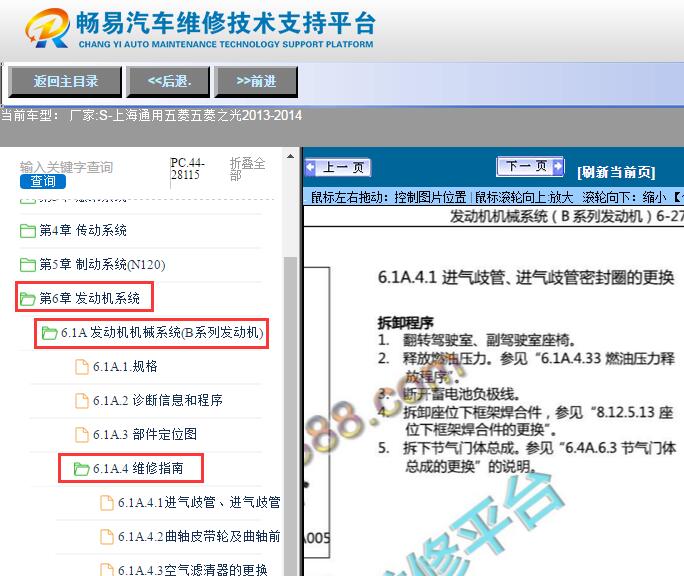Click the blue 查询 search button
This screenshot has height=576, width=684.
pyautogui.click(x=43, y=181)
